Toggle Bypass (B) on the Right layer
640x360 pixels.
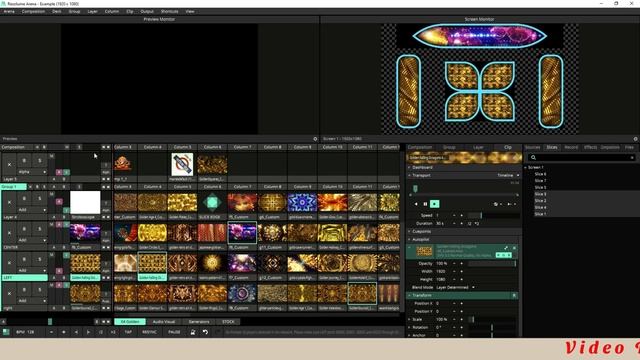pyautogui.click(x=24, y=289)
